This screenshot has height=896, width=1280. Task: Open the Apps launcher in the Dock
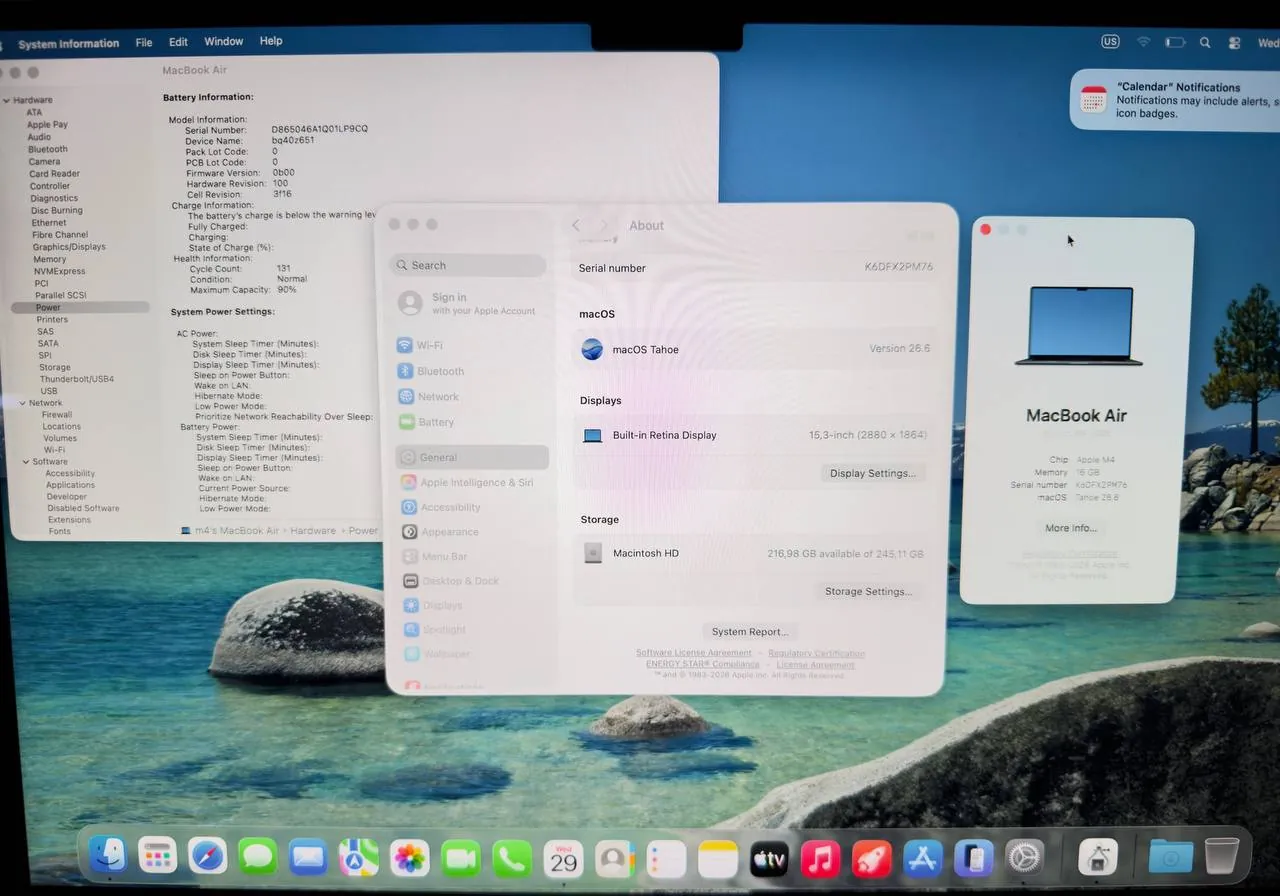(157, 856)
